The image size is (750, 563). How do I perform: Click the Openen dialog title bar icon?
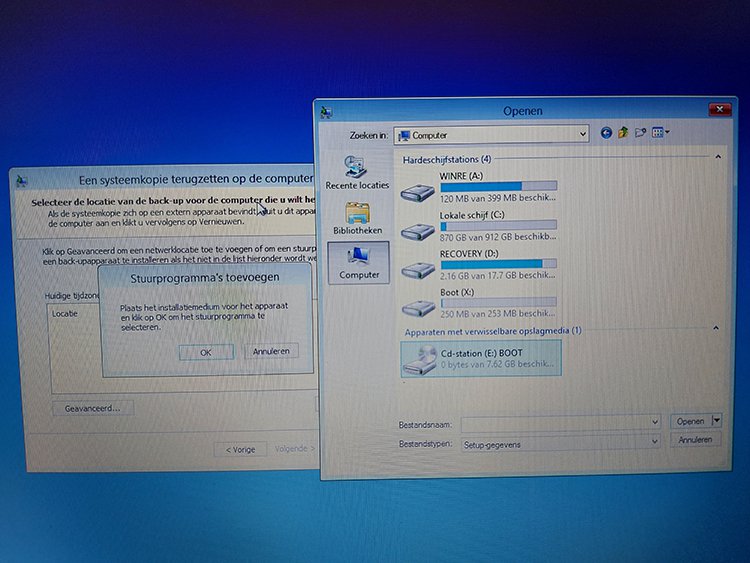pos(327,112)
